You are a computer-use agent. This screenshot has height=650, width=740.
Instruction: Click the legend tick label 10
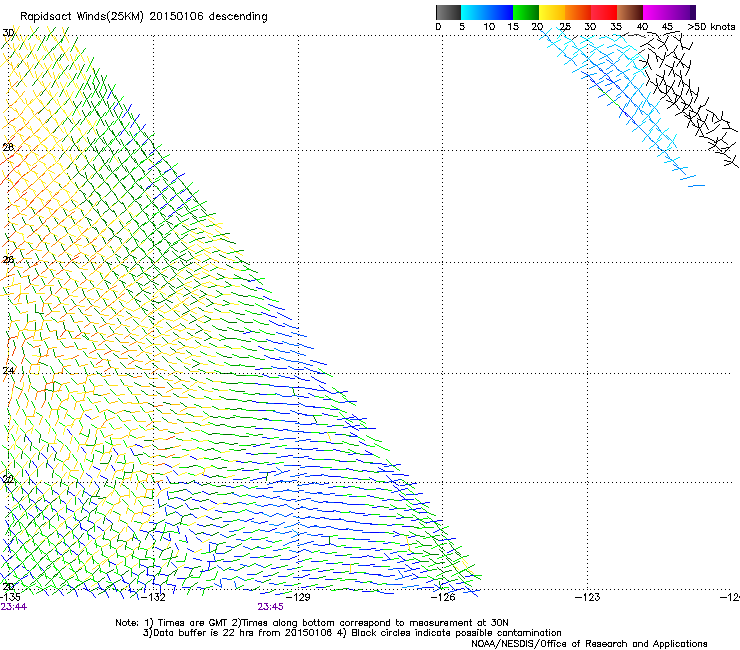[489, 27]
